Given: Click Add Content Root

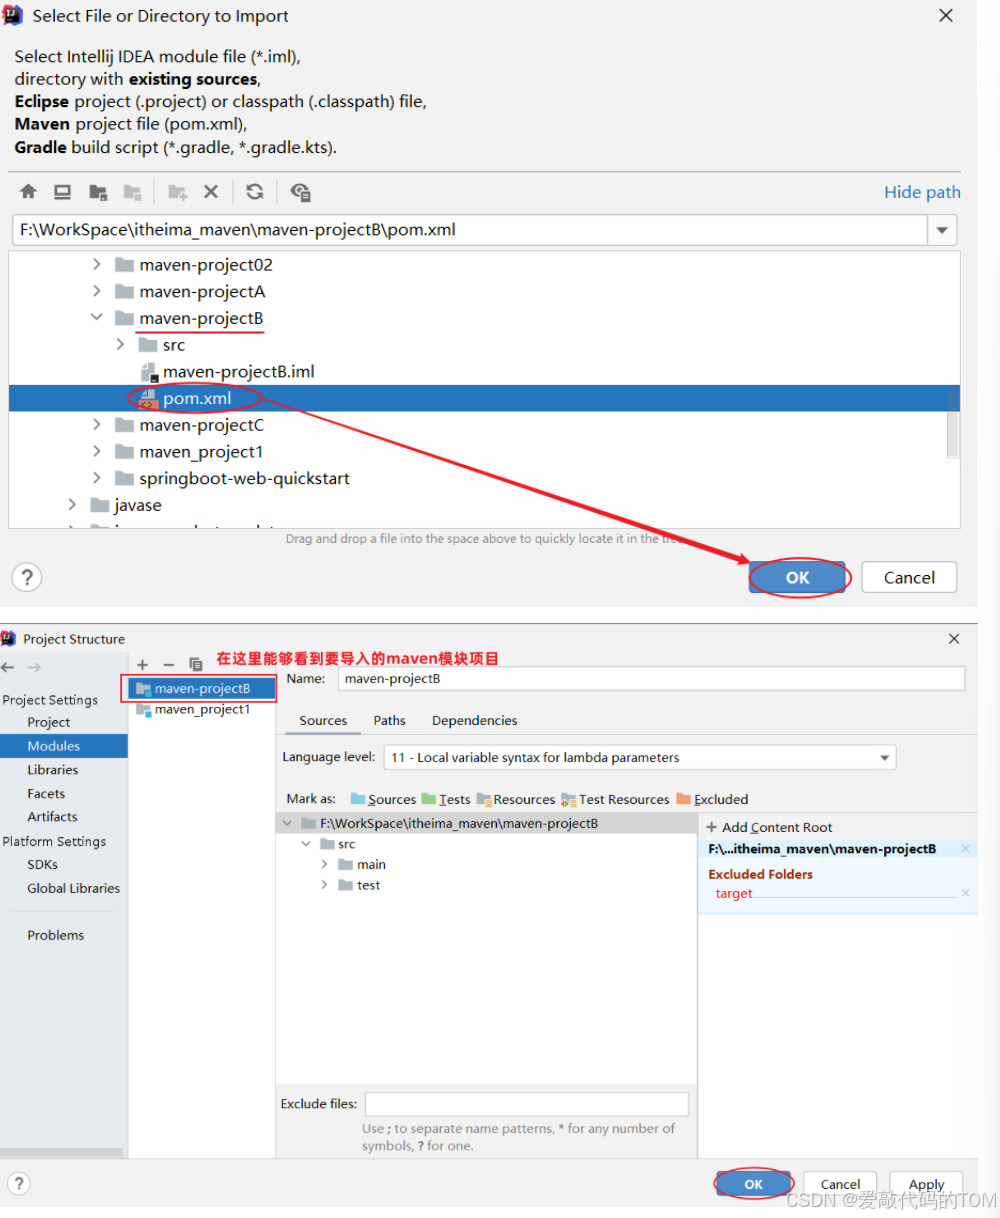Looking at the screenshot, I should point(769,827).
